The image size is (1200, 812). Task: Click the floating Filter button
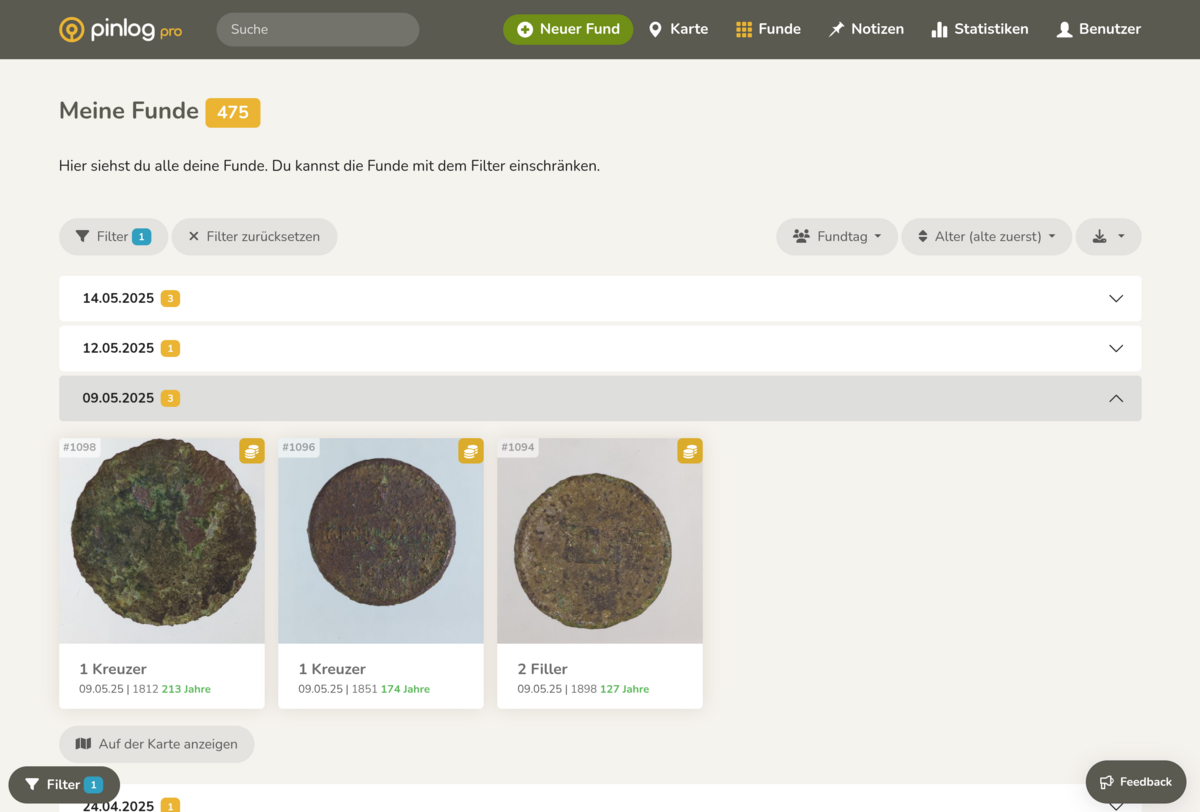[x=64, y=785]
